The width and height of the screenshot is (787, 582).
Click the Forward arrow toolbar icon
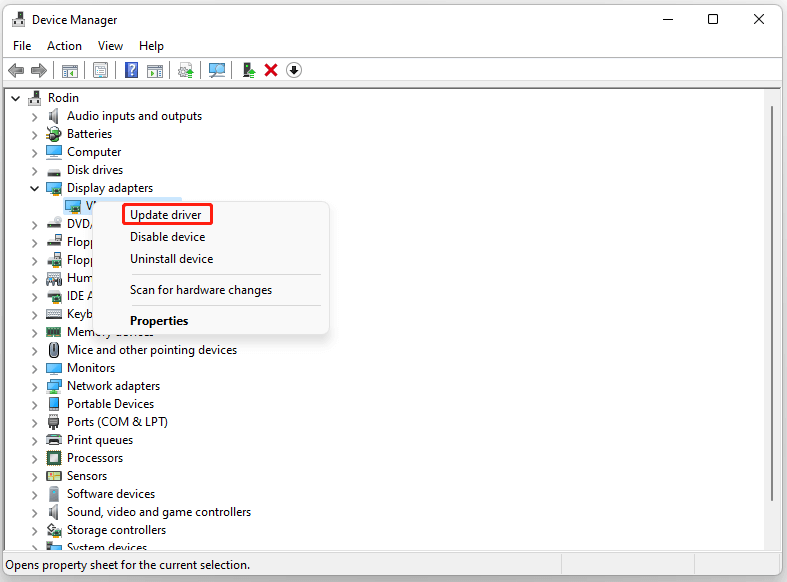point(39,70)
